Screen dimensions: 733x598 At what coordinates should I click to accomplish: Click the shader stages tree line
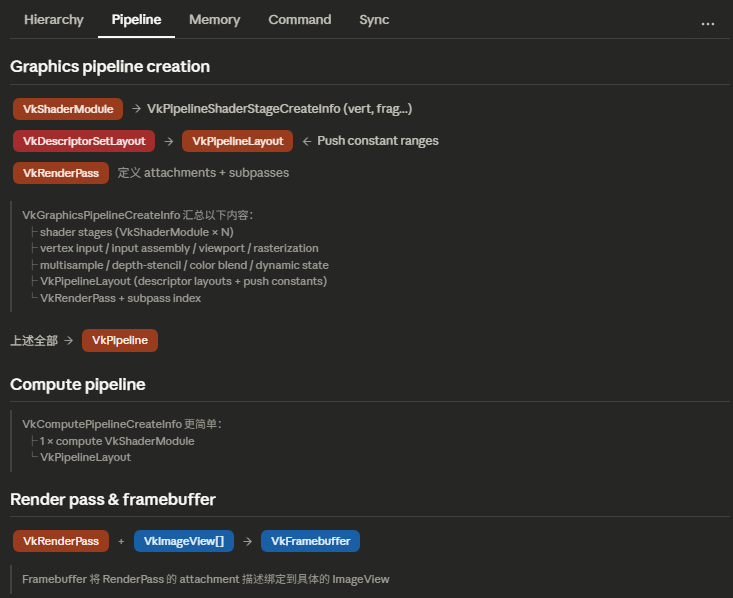[137, 232]
